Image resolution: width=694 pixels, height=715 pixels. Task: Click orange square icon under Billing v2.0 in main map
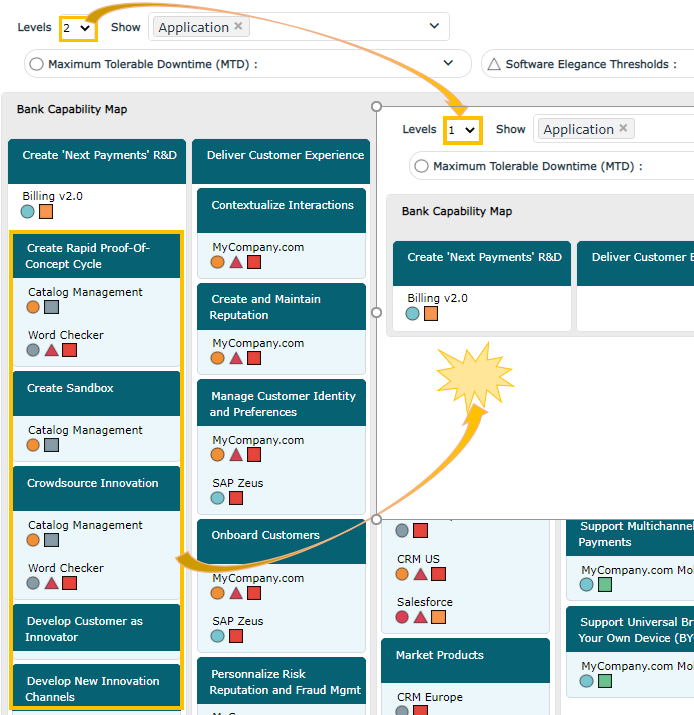(46, 212)
